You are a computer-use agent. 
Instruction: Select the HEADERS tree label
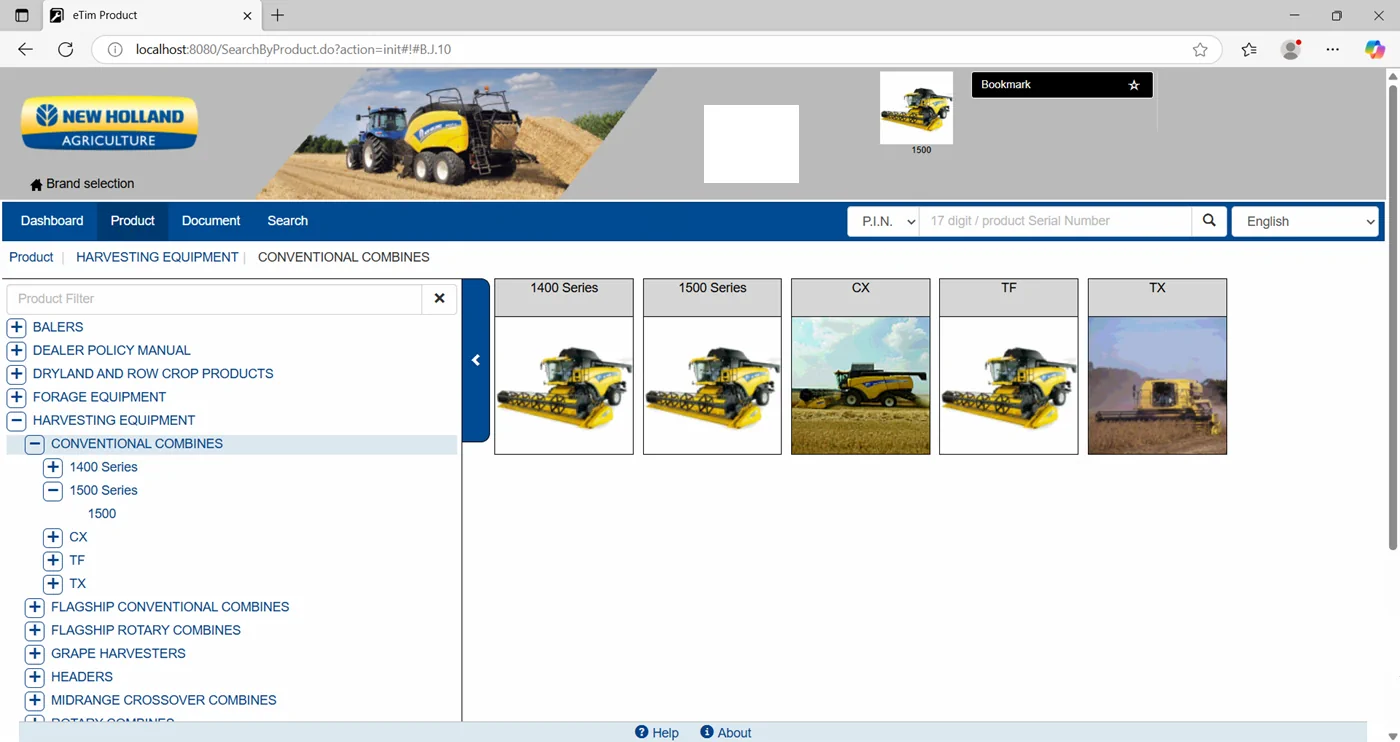[x=82, y=677]
